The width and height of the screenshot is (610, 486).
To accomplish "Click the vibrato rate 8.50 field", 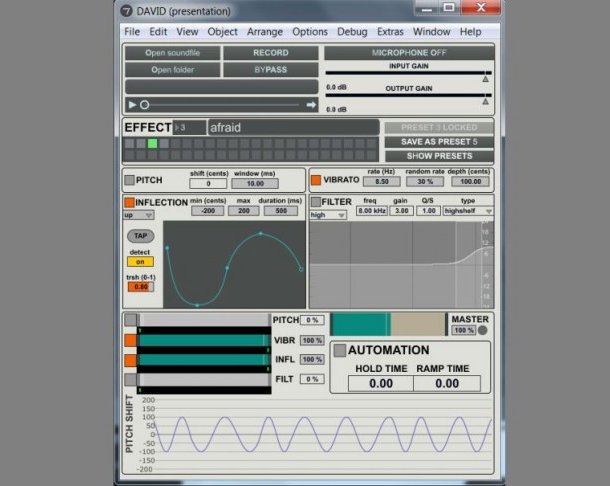I will (382, 181).
